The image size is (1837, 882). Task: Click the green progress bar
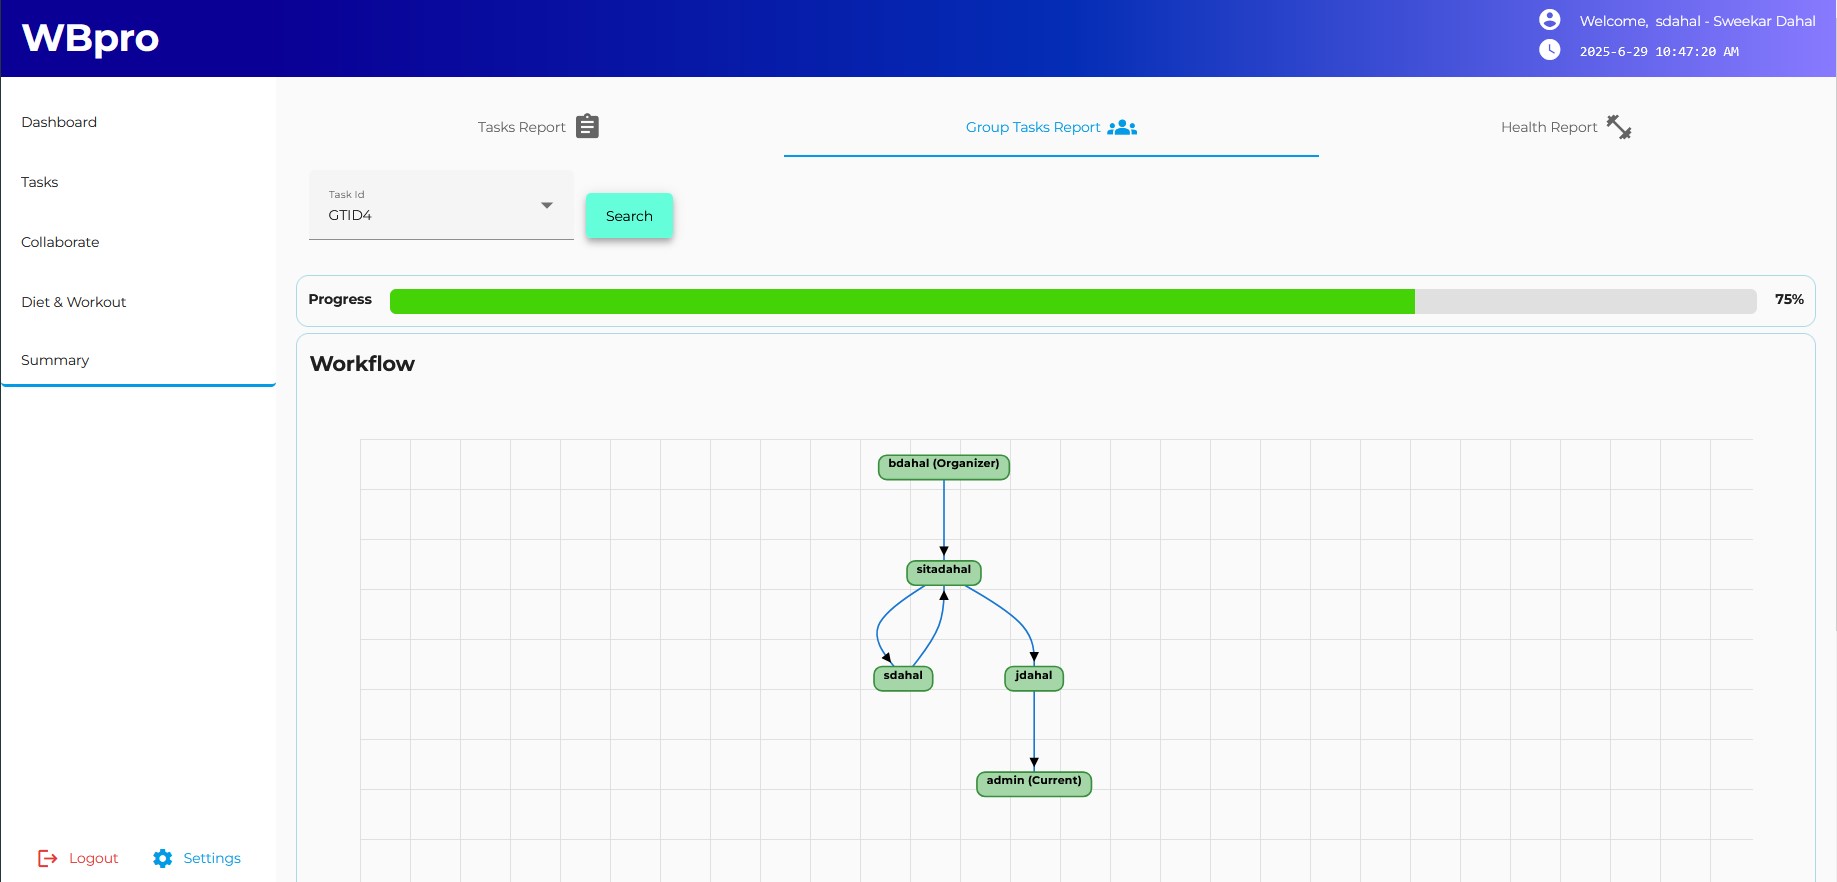901,301
